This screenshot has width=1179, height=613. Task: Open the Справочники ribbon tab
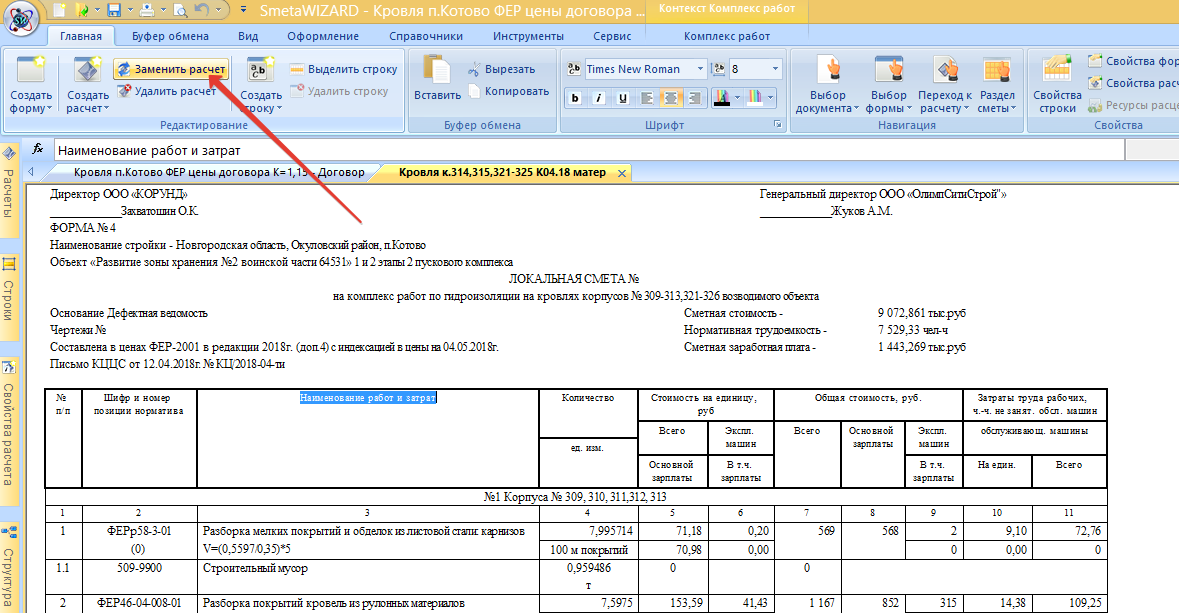click(426, 36)
